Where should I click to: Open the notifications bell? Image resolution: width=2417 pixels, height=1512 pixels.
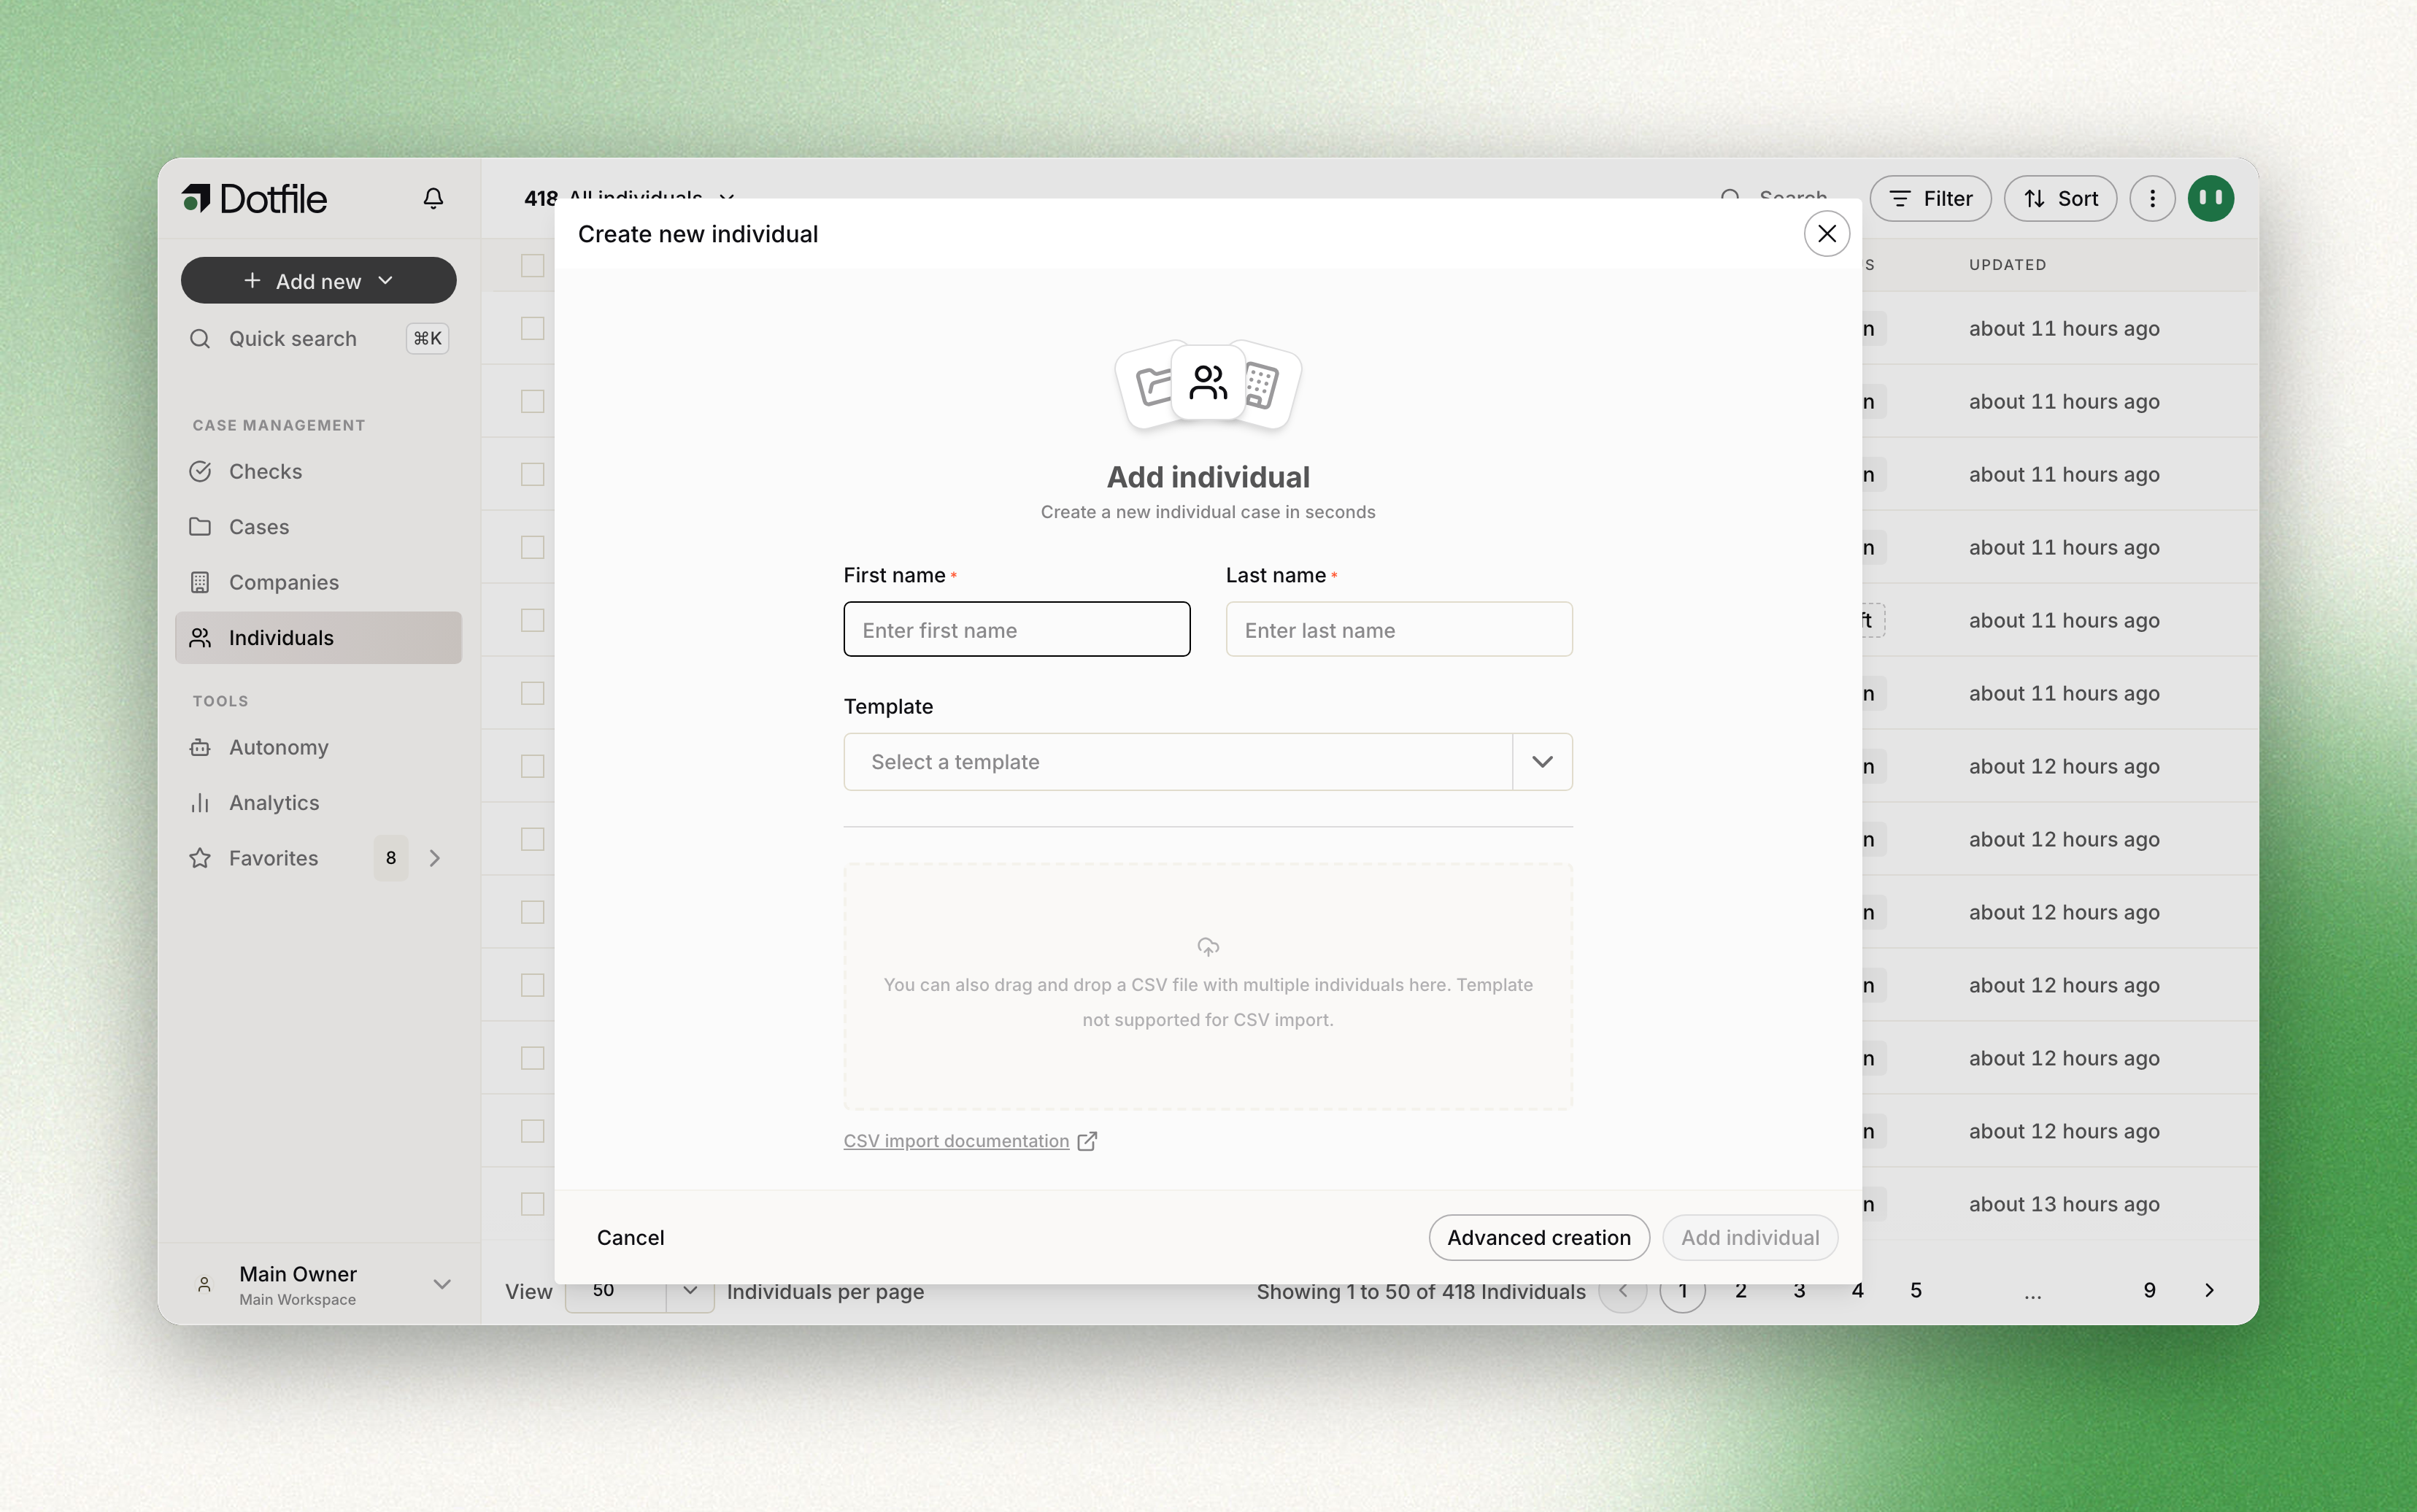(433, 198)
